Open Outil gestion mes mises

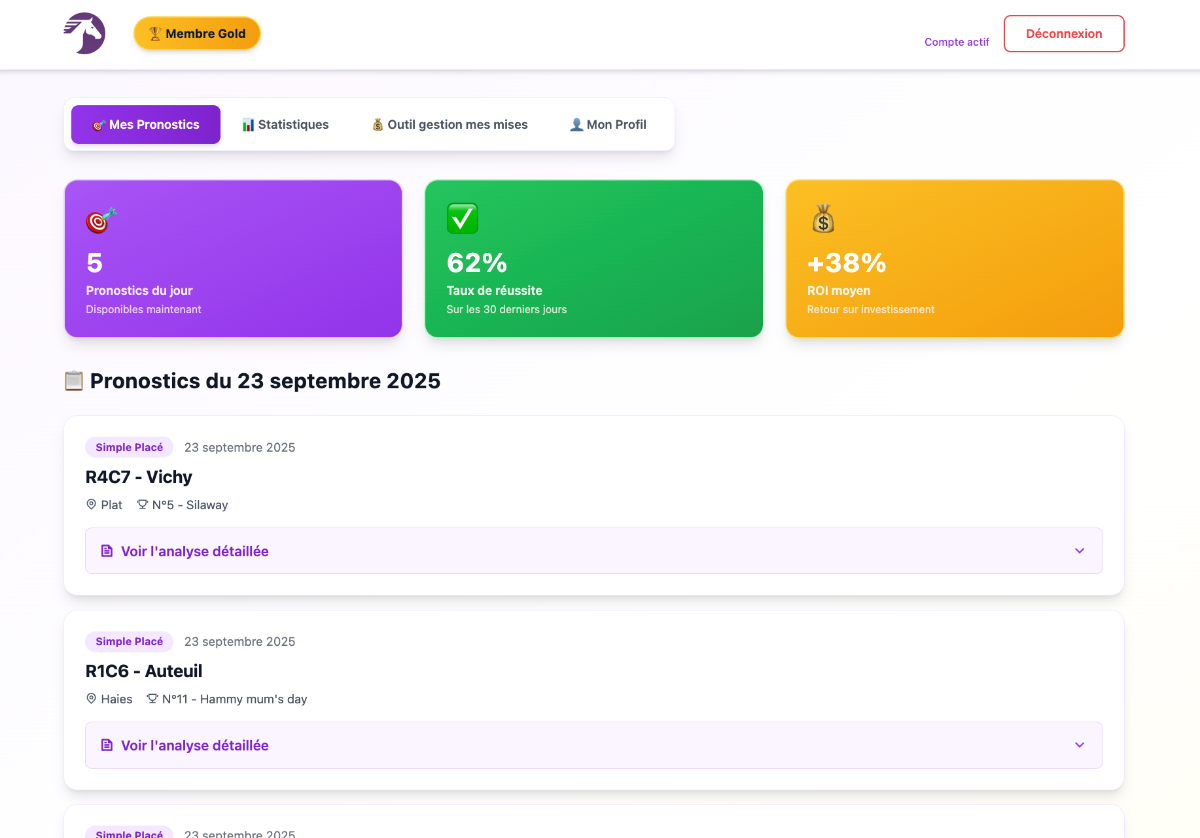pyautogui.click(x=447, y=124)
